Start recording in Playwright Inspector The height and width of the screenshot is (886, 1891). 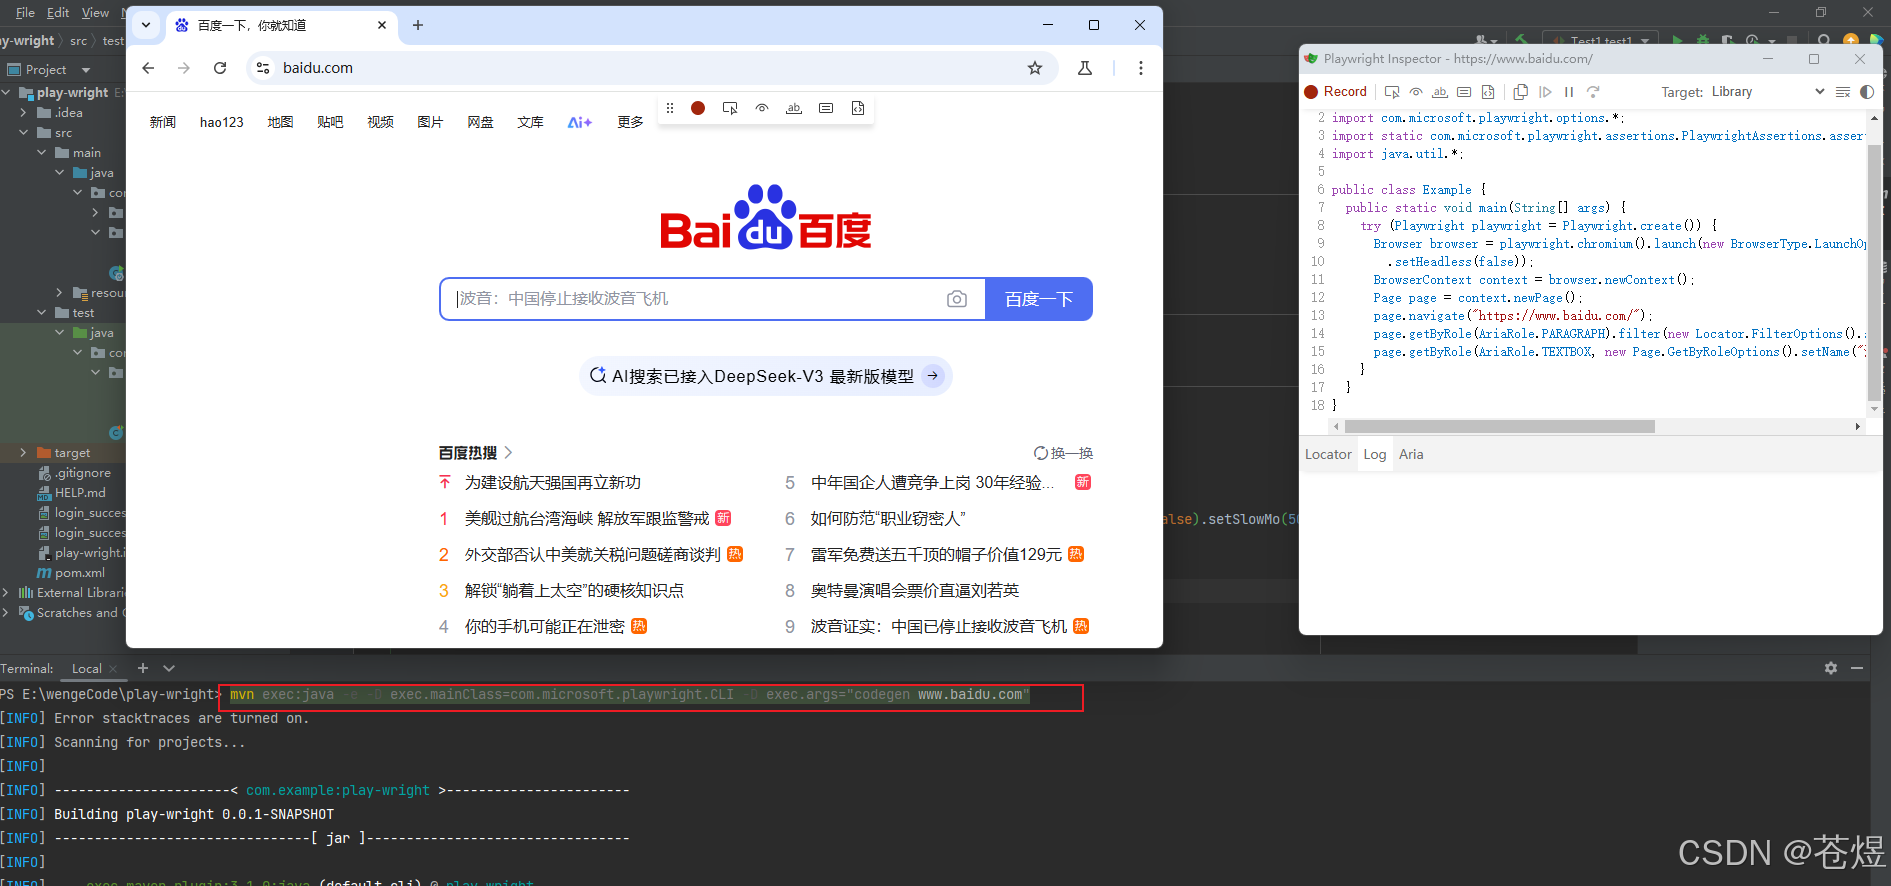1335,91
